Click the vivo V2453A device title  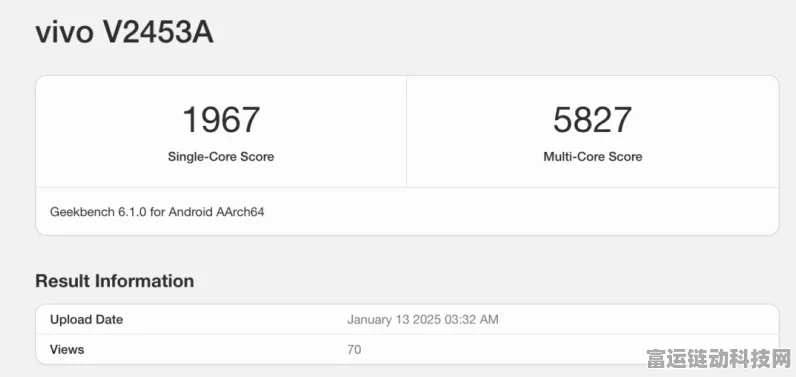click(x=124, y=33)
